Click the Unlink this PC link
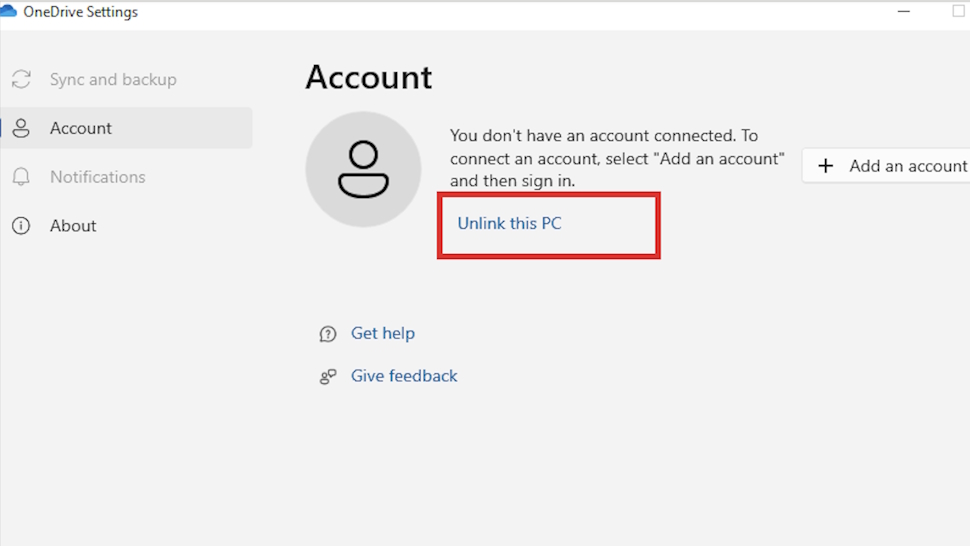The width and height of the screenshot is (970, 546). 509,223
